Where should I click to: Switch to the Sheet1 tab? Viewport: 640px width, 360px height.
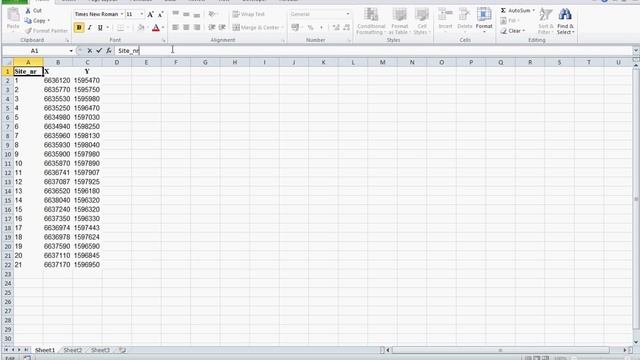click(44, 350)
